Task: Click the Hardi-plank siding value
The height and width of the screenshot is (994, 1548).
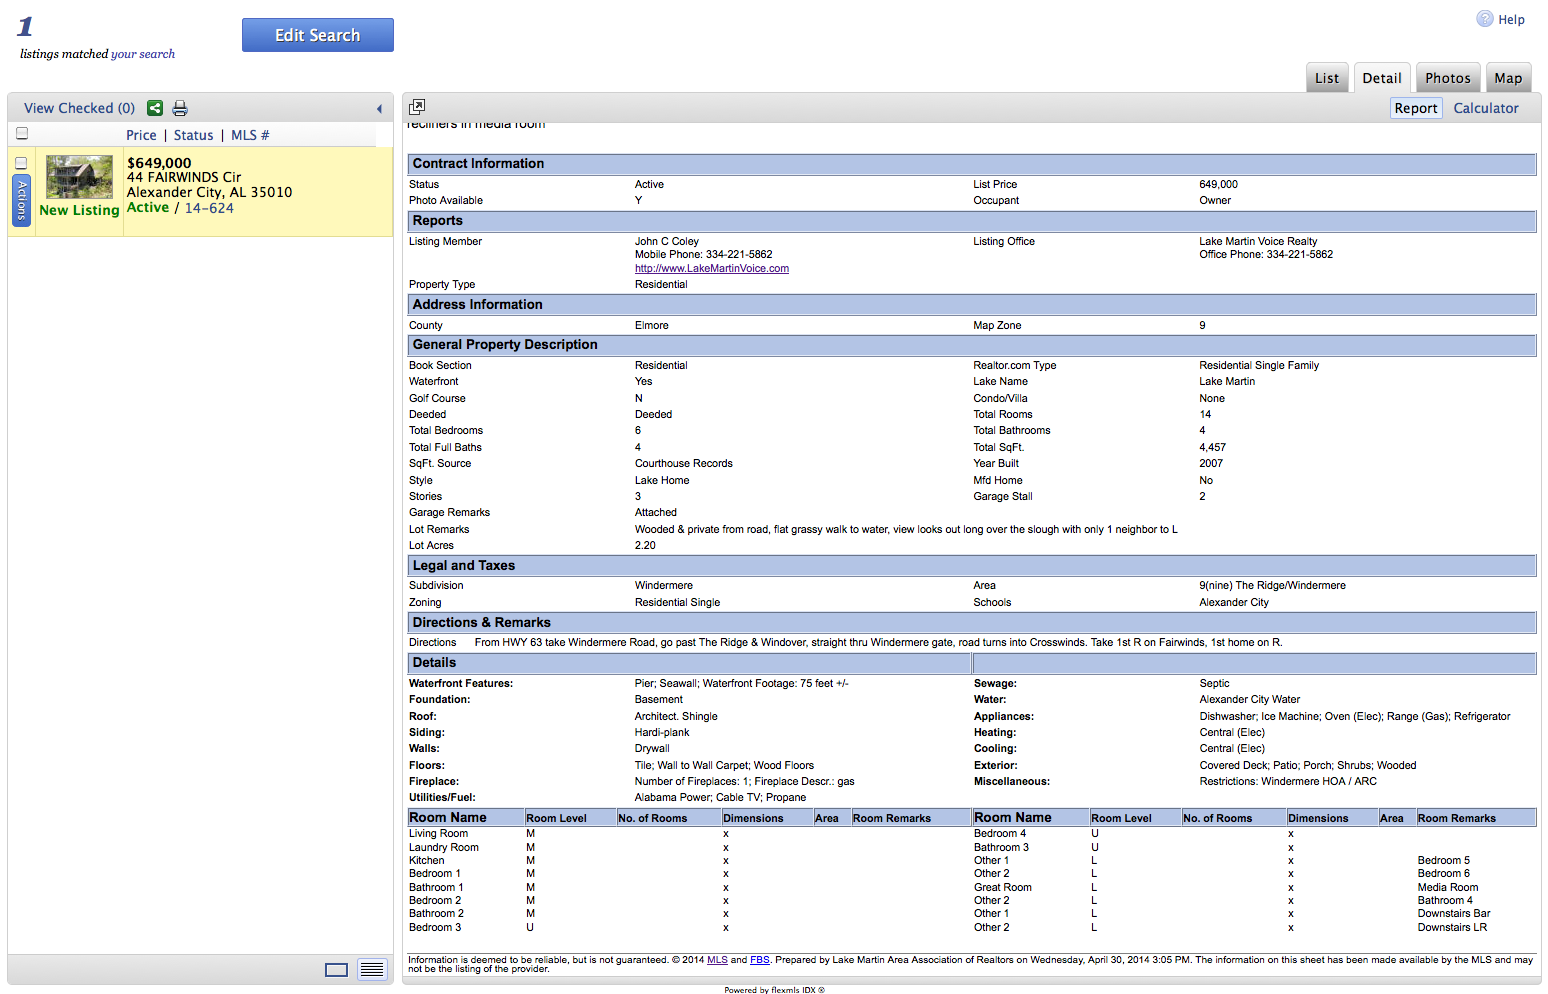Action: pos(662,732)
